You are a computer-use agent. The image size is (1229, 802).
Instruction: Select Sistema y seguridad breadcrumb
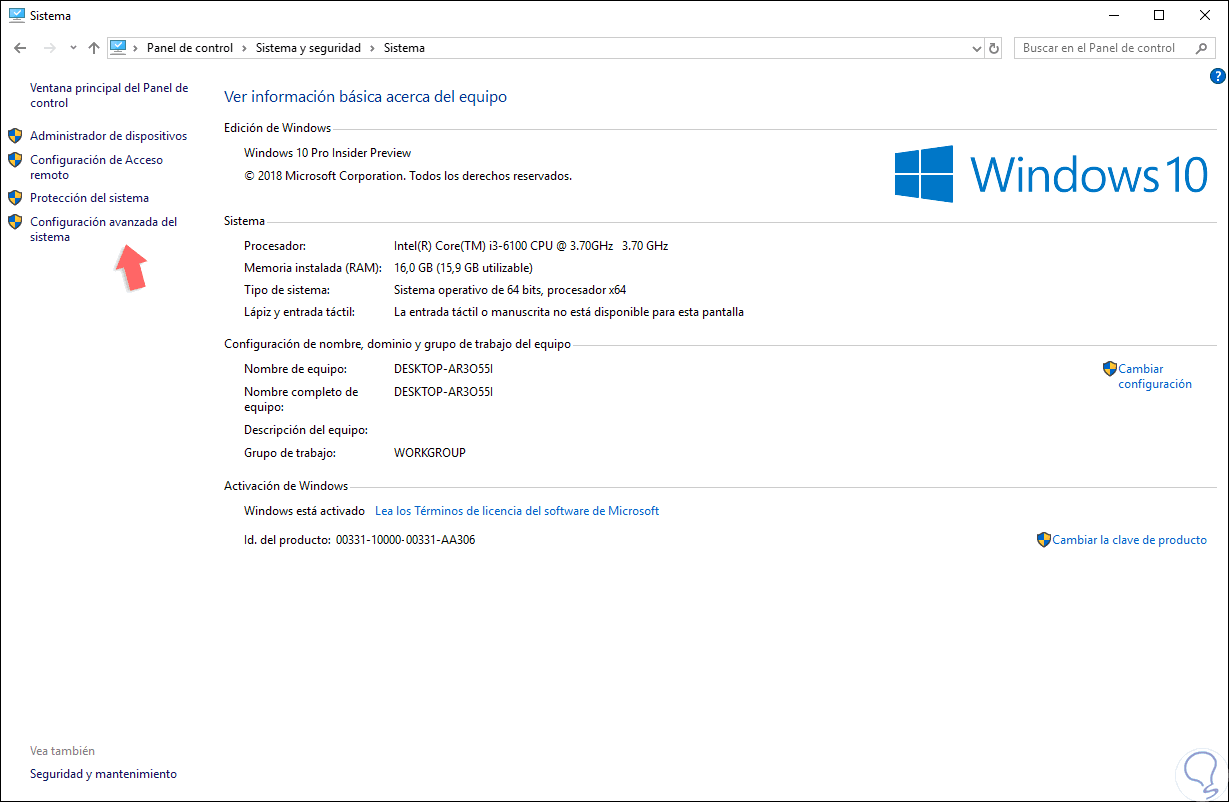point(309,48)
